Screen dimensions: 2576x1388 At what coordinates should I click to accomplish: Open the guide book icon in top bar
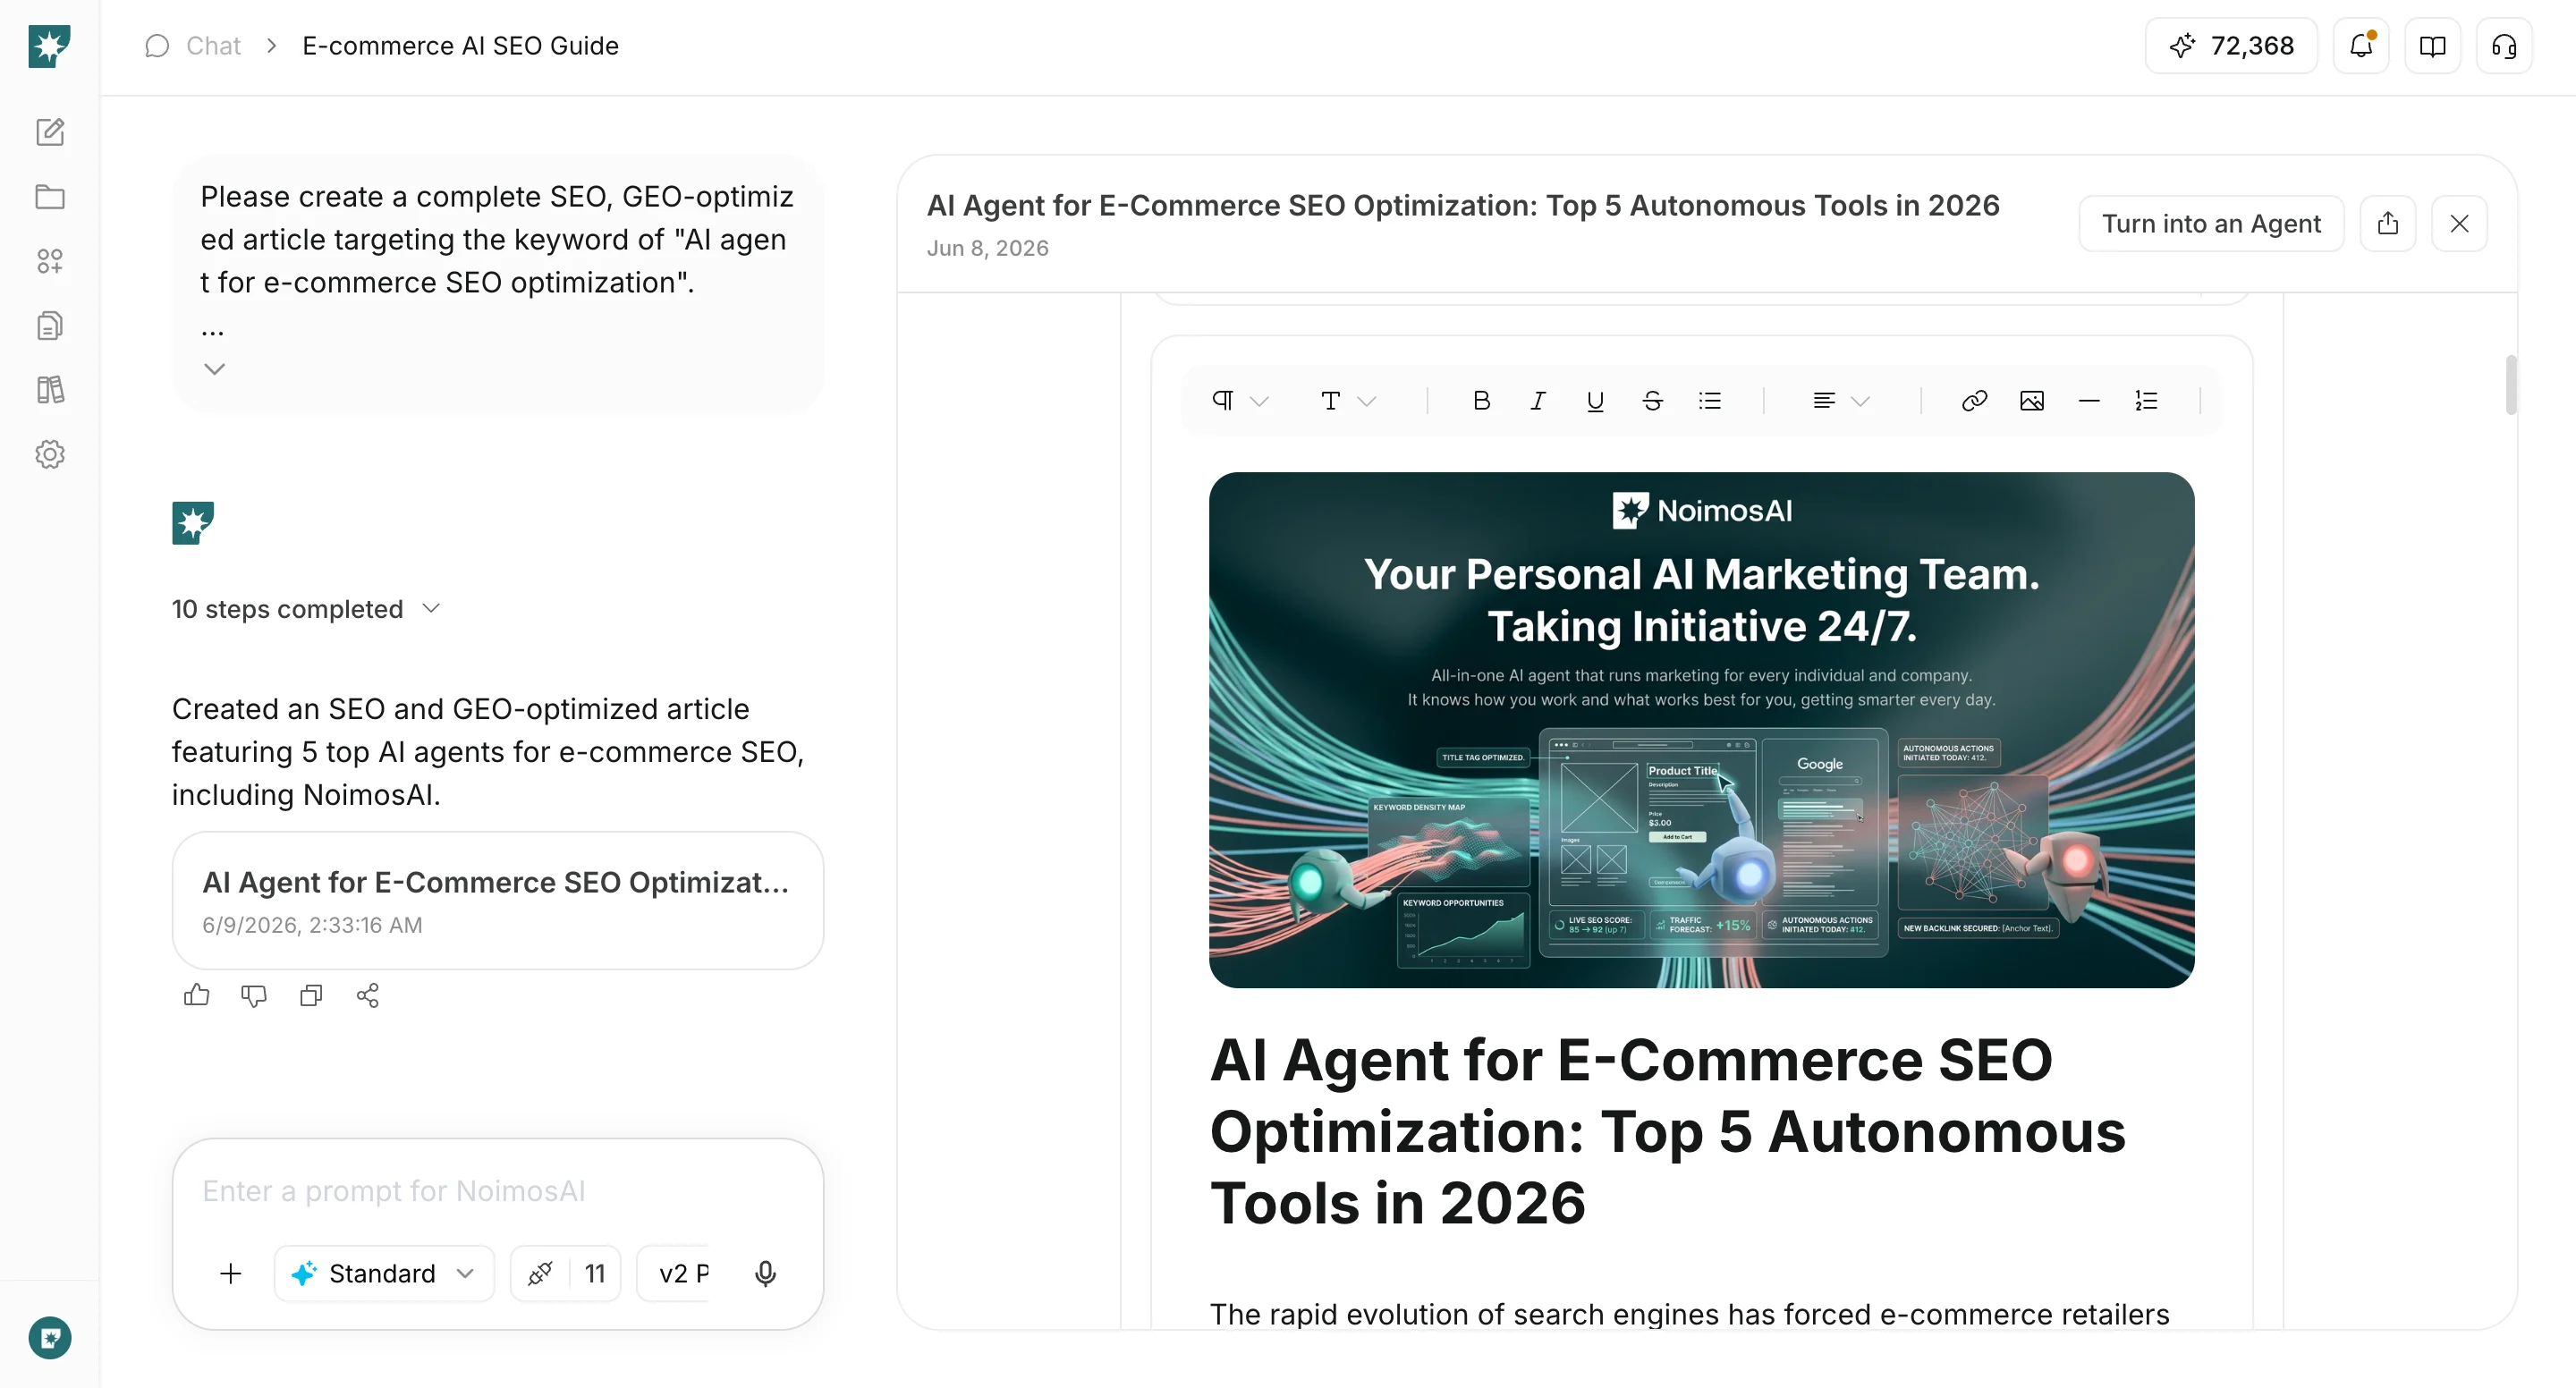click(2432, 46)
